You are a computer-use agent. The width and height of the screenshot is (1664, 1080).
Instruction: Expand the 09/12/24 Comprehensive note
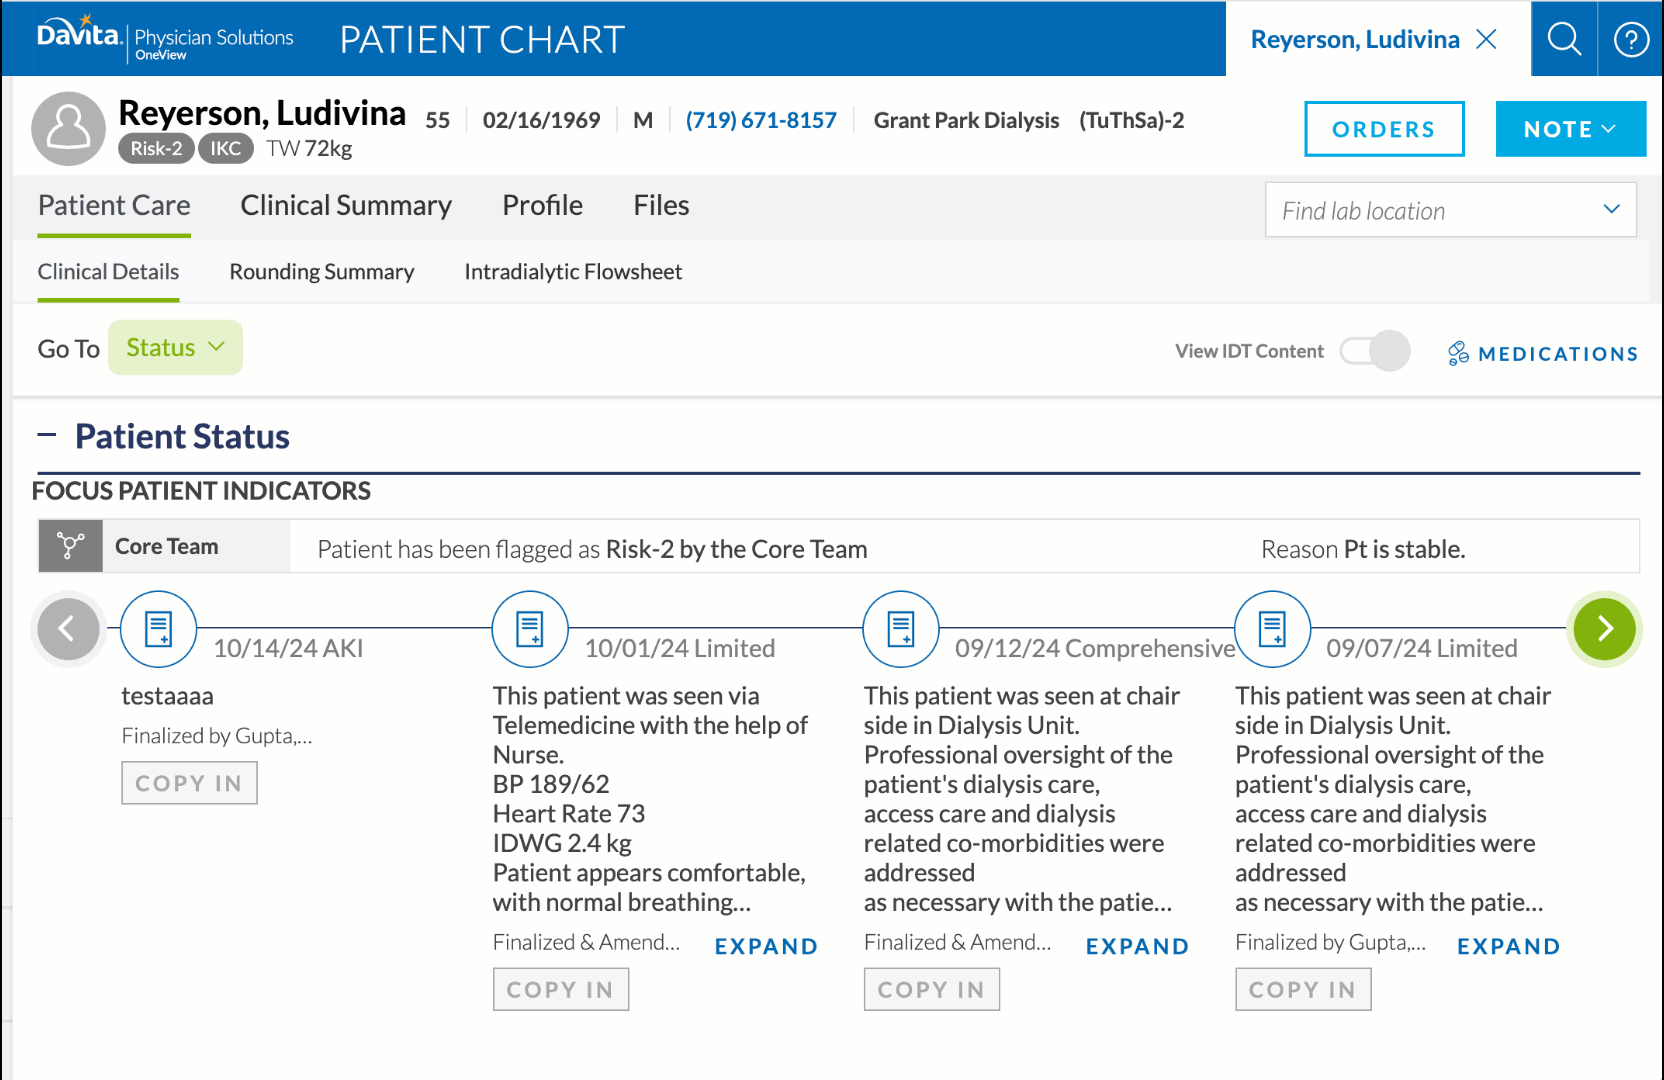[1137, 946]
